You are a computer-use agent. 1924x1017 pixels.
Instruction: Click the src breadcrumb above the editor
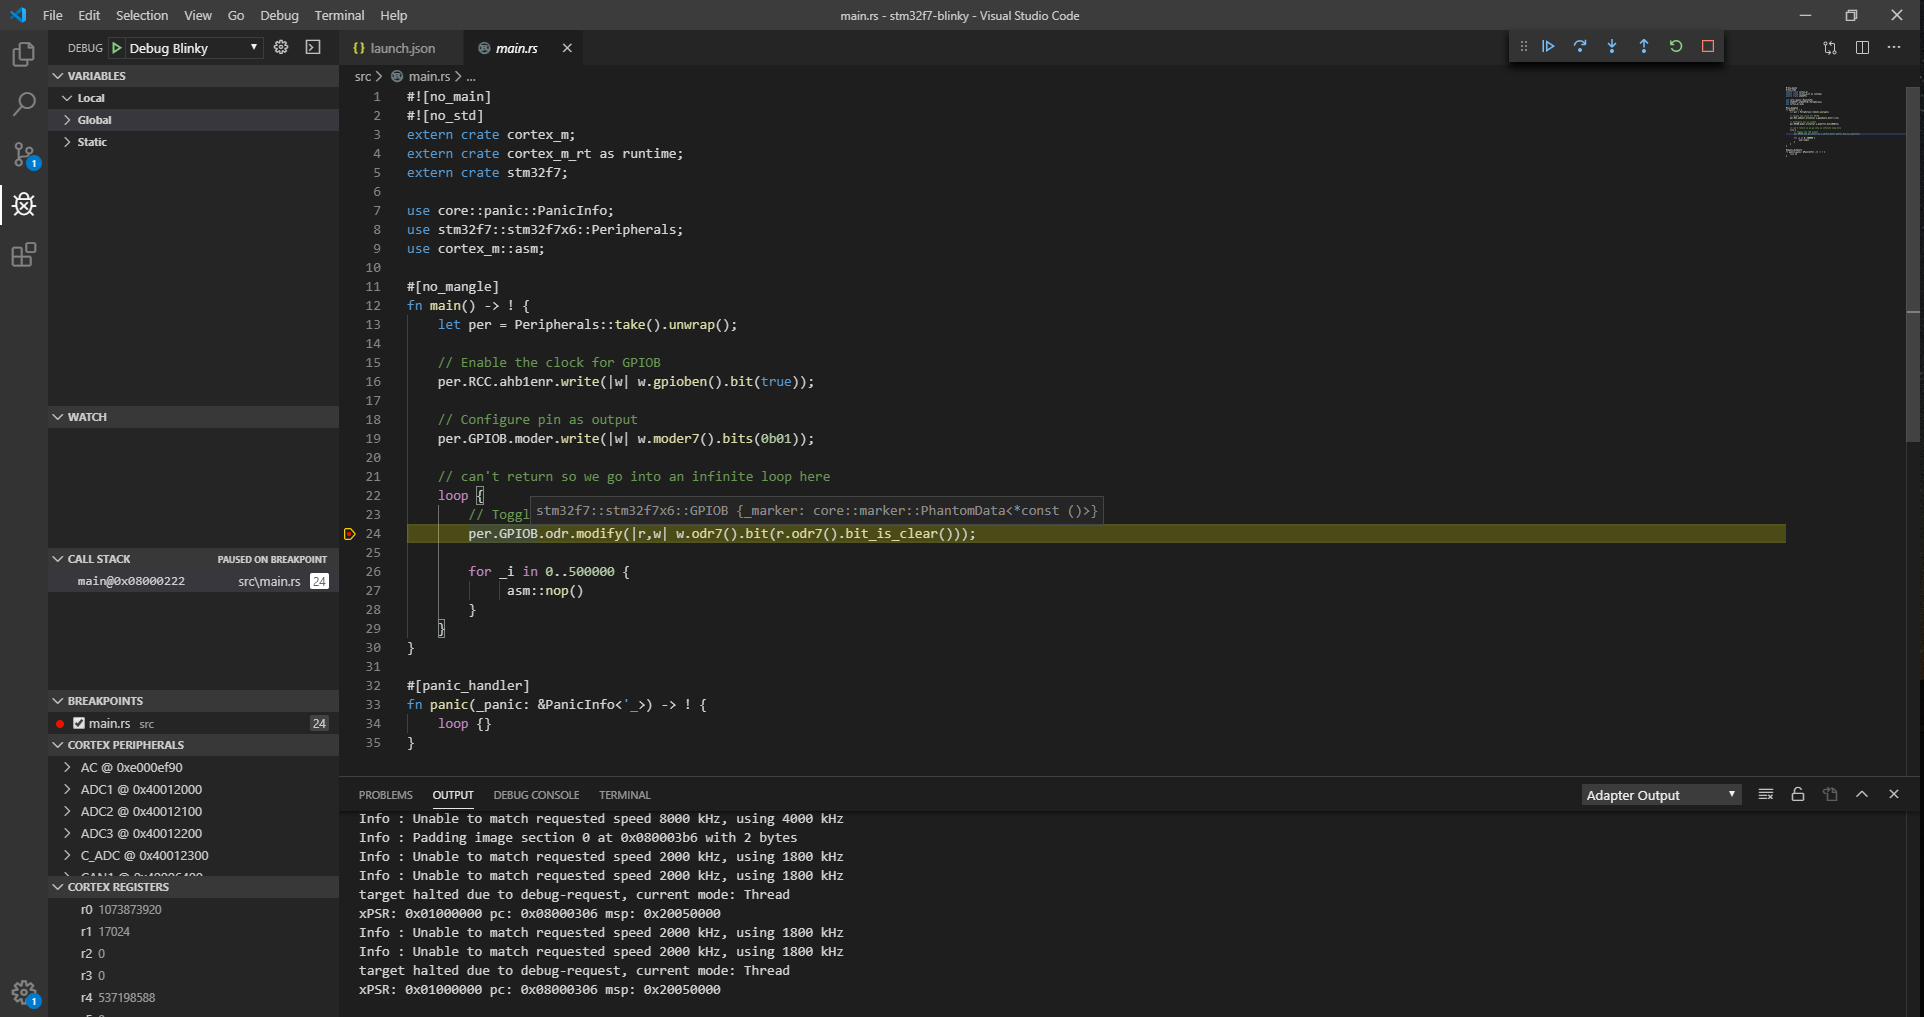tap(362, 76)
